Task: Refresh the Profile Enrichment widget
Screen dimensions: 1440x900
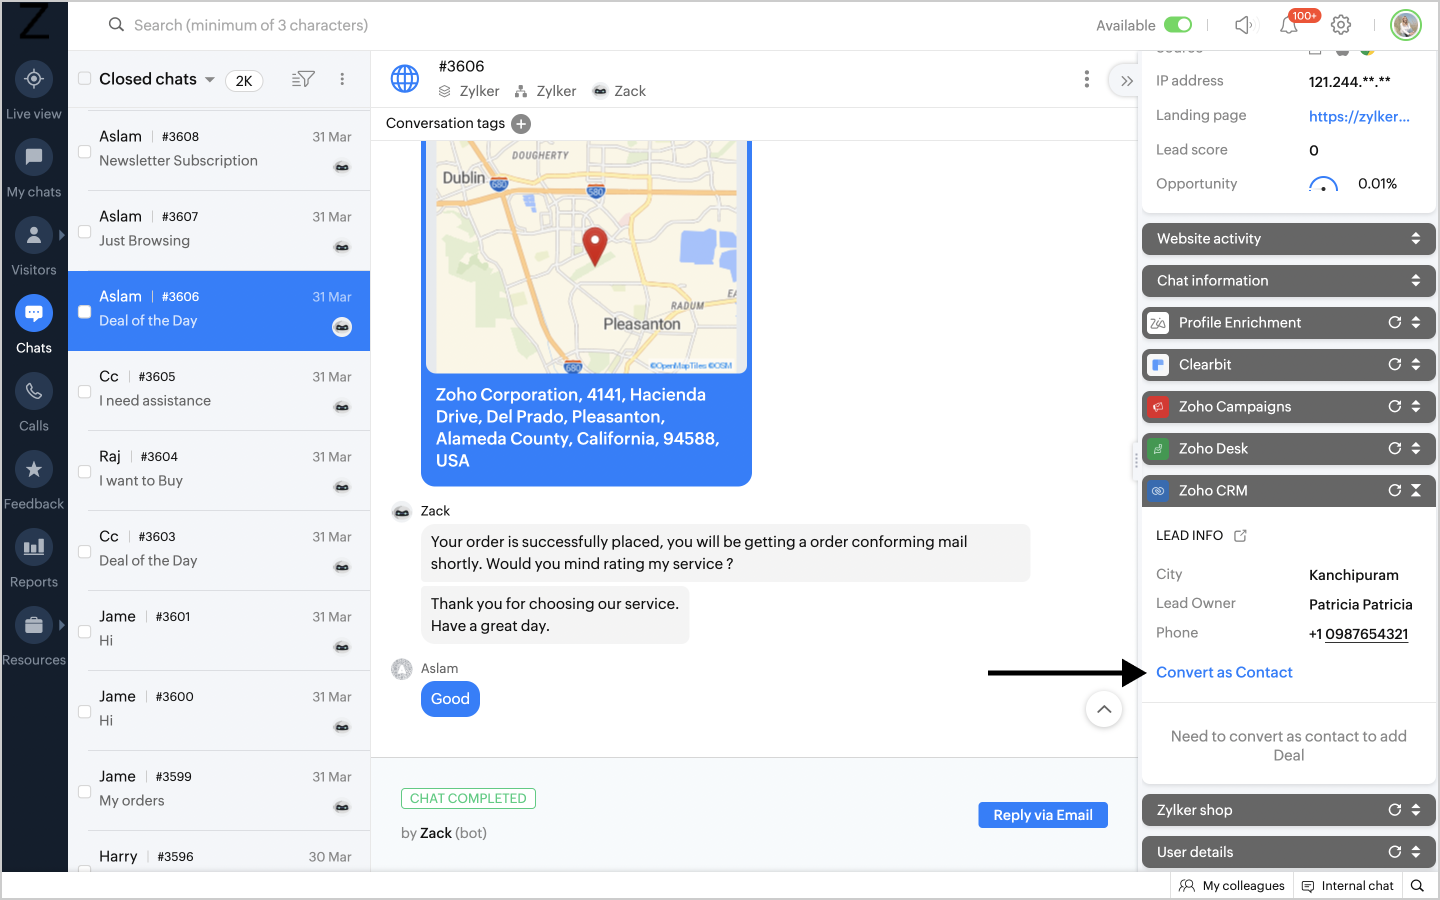Action: (1395, 322)
